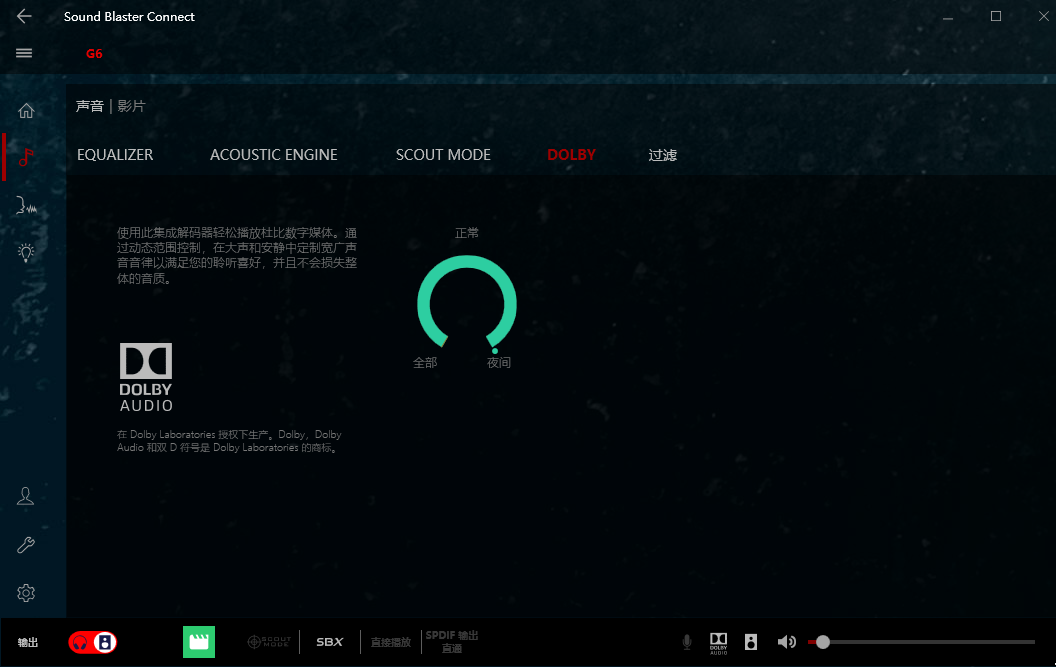
Task: Click the Dolby Audio icon in bottom bar
Action: (x=719, y=643)
